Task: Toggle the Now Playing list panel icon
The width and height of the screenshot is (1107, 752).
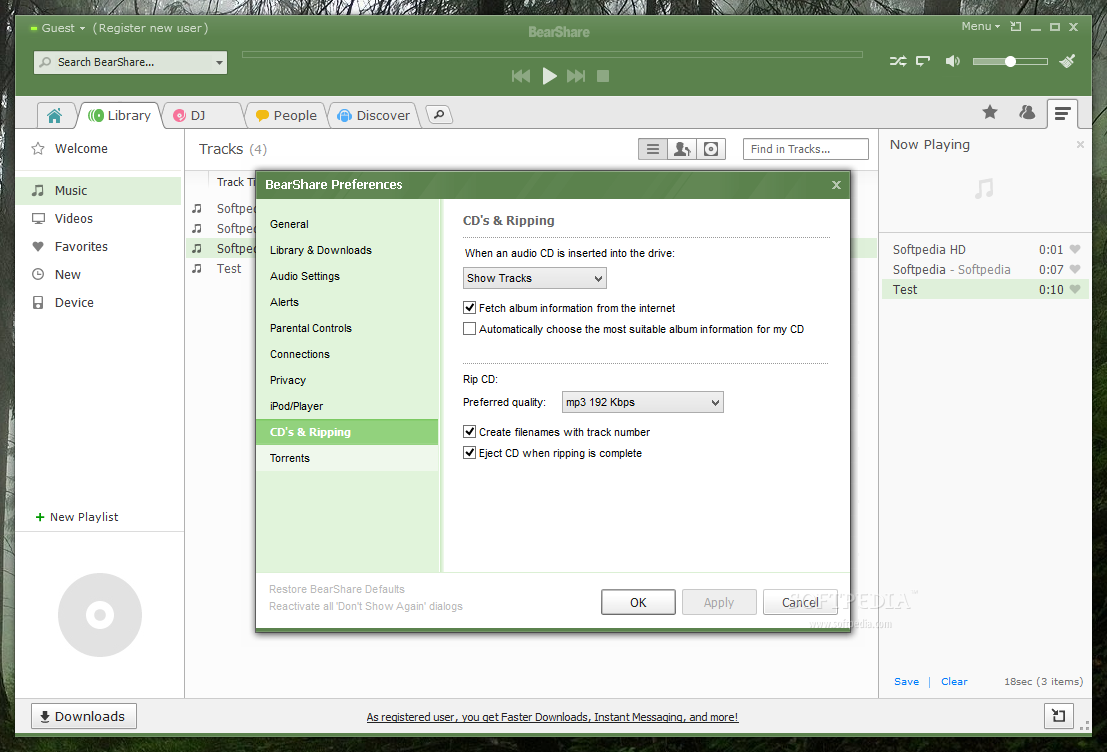Action: pyautogui.click(x=1062, y=113)
